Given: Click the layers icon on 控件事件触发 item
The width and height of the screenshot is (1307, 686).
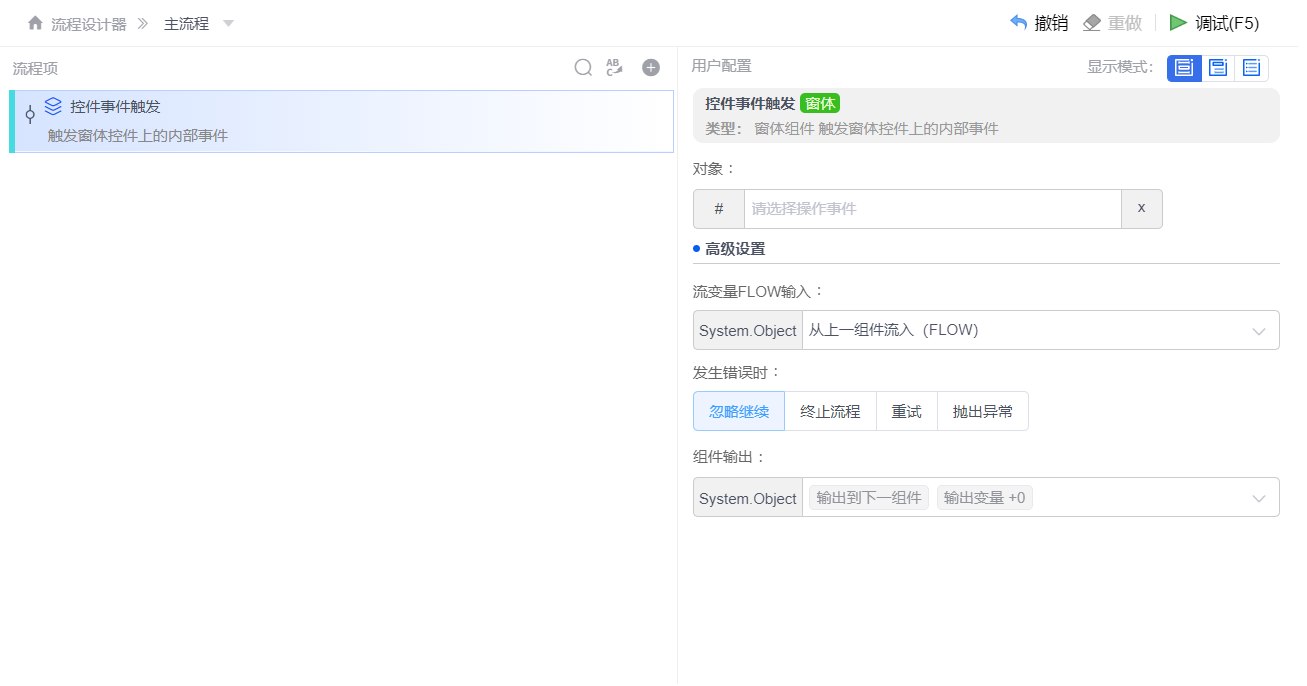Looking at the screenshot, I should click(x=53, y=106).
